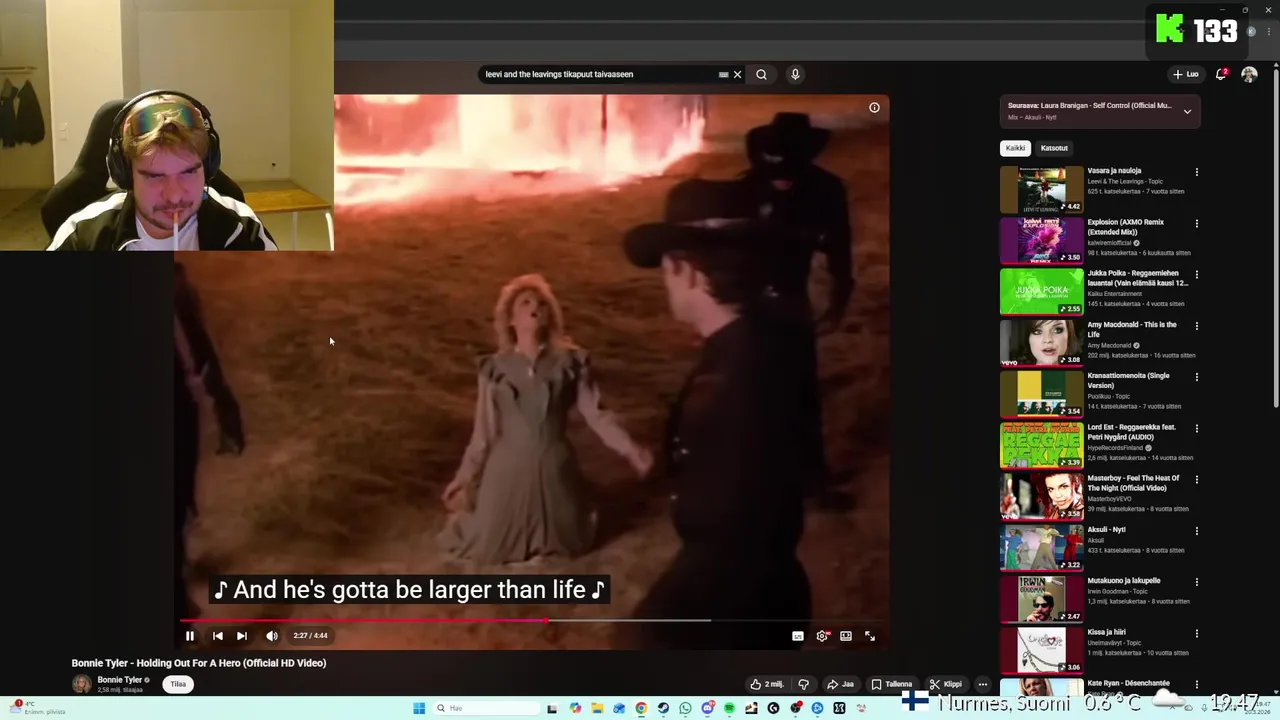Select the Katsotut filter chip
Screen dimensions: 1280x720
(x=1054, y=148)
